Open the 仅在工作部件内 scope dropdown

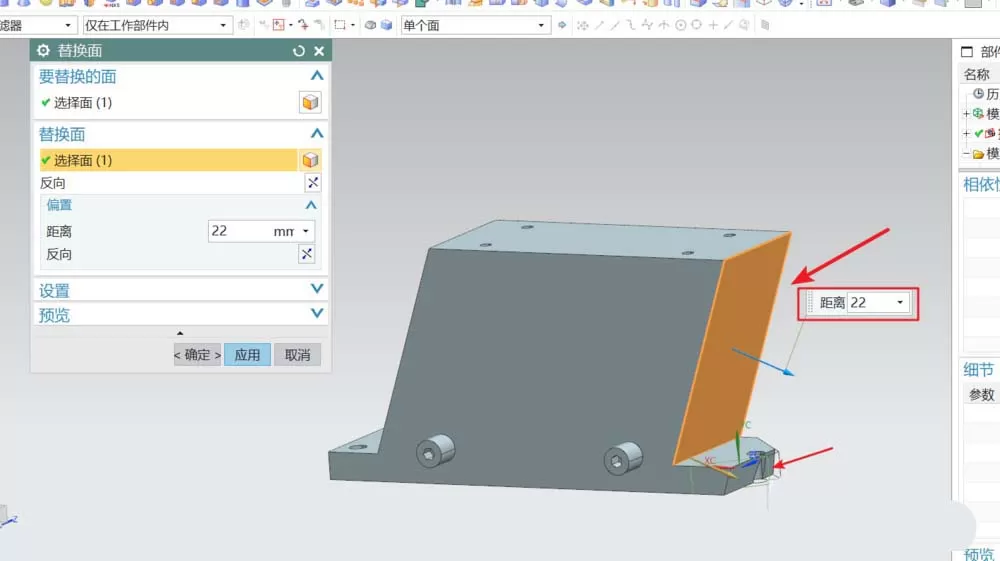(157, 26)
